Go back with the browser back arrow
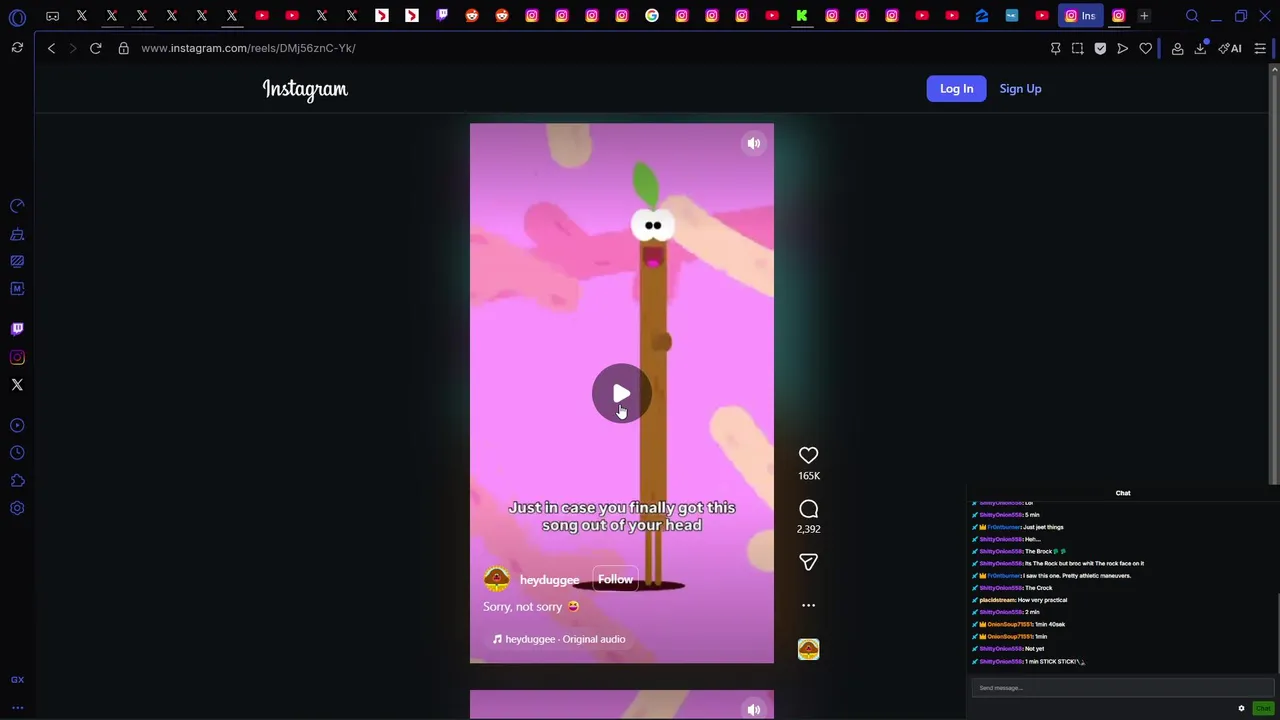Image resolution: width=1280 pixels, height=720 pixels. click(51, 48)
